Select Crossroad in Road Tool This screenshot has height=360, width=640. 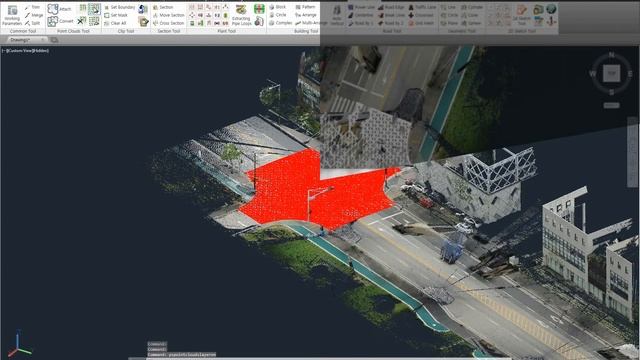421,15
